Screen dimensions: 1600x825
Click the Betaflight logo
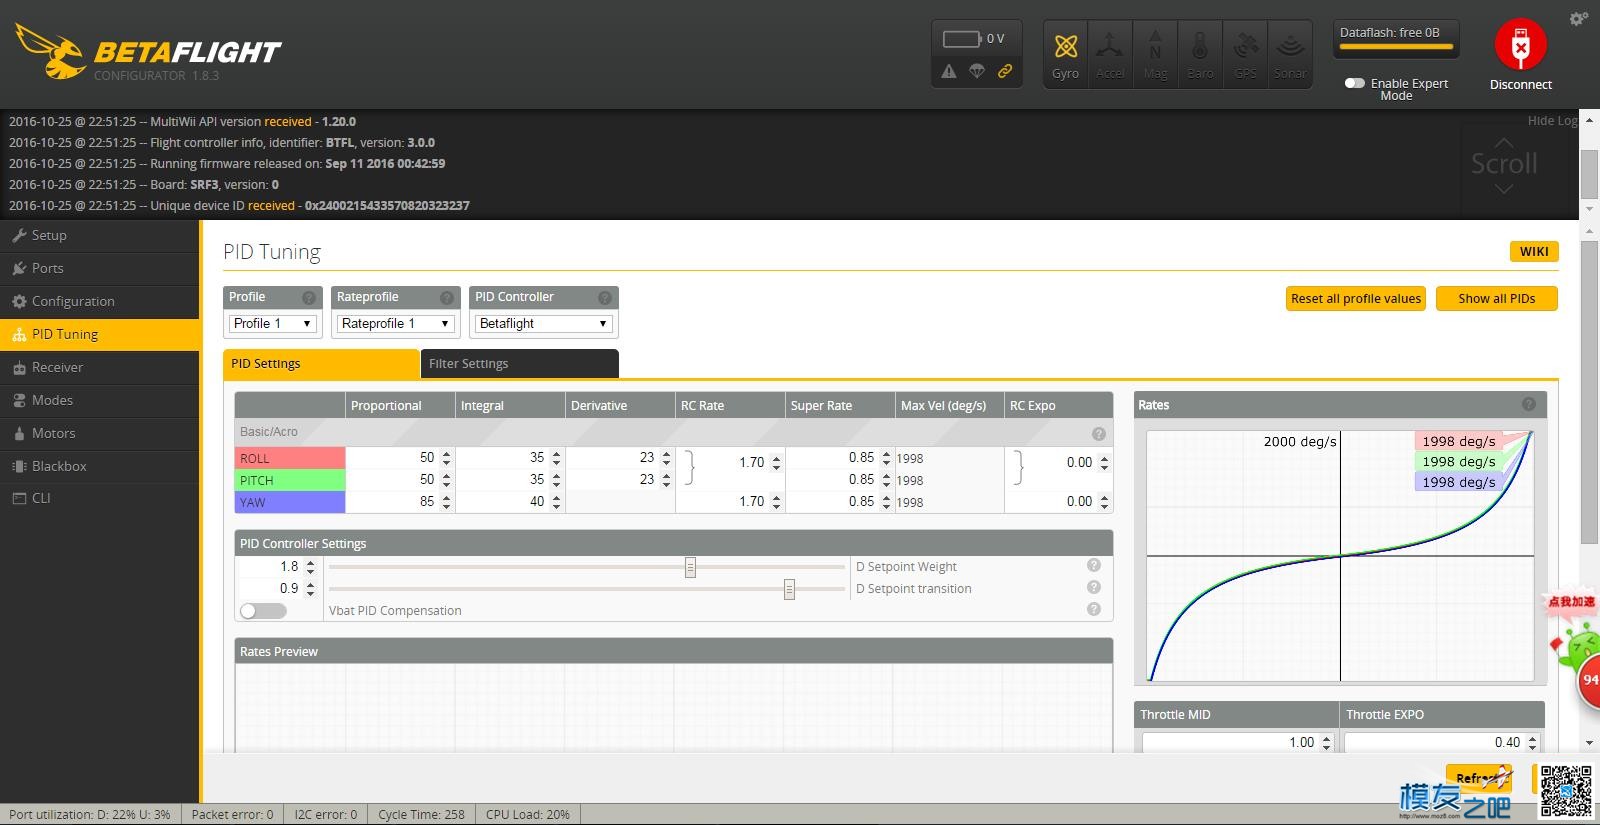click(148, 52)
